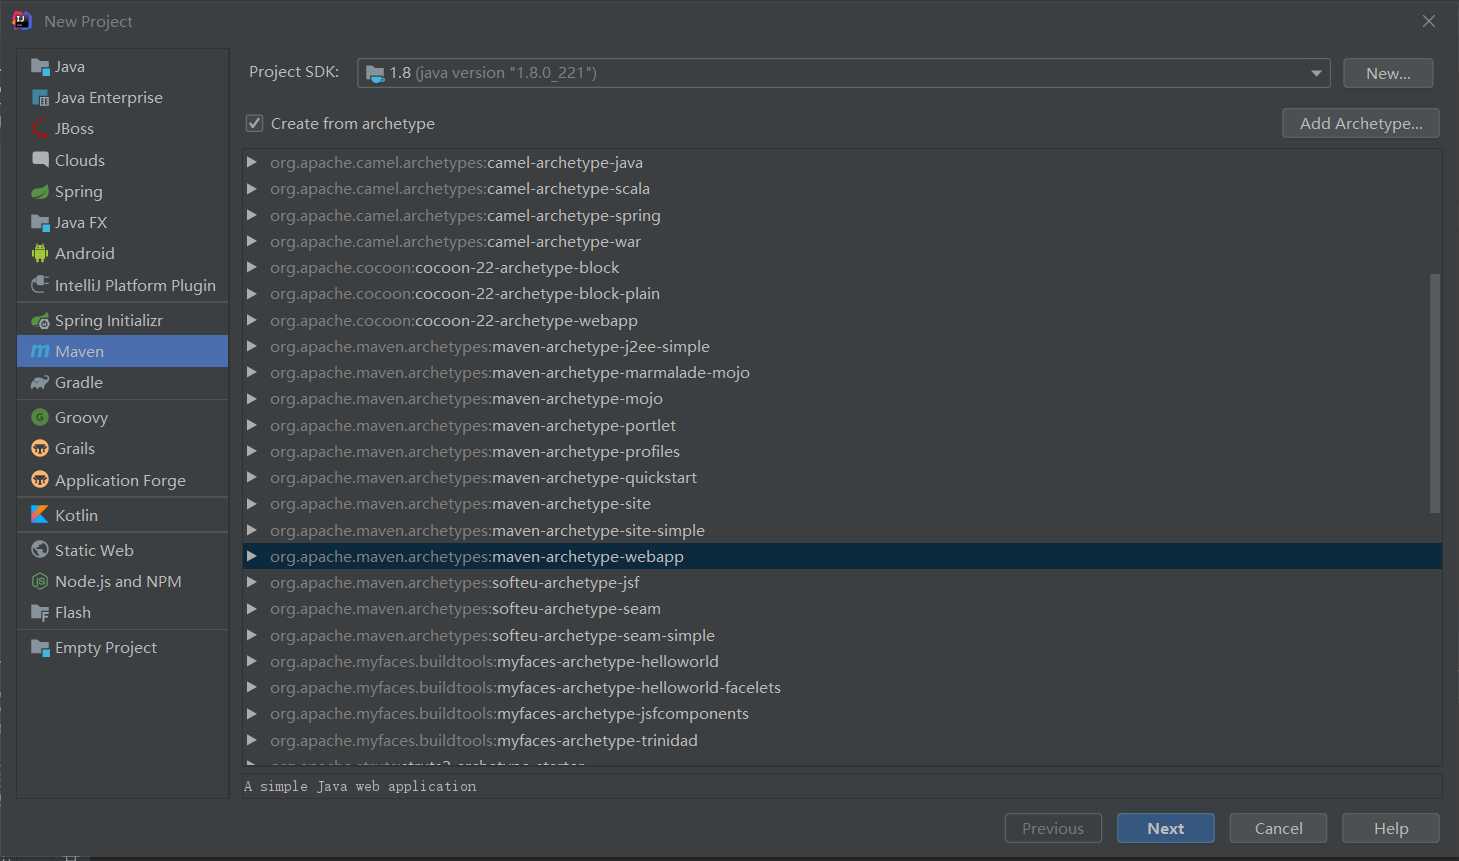Select myfaces-archetype-helloworld row

pos(842,661)
